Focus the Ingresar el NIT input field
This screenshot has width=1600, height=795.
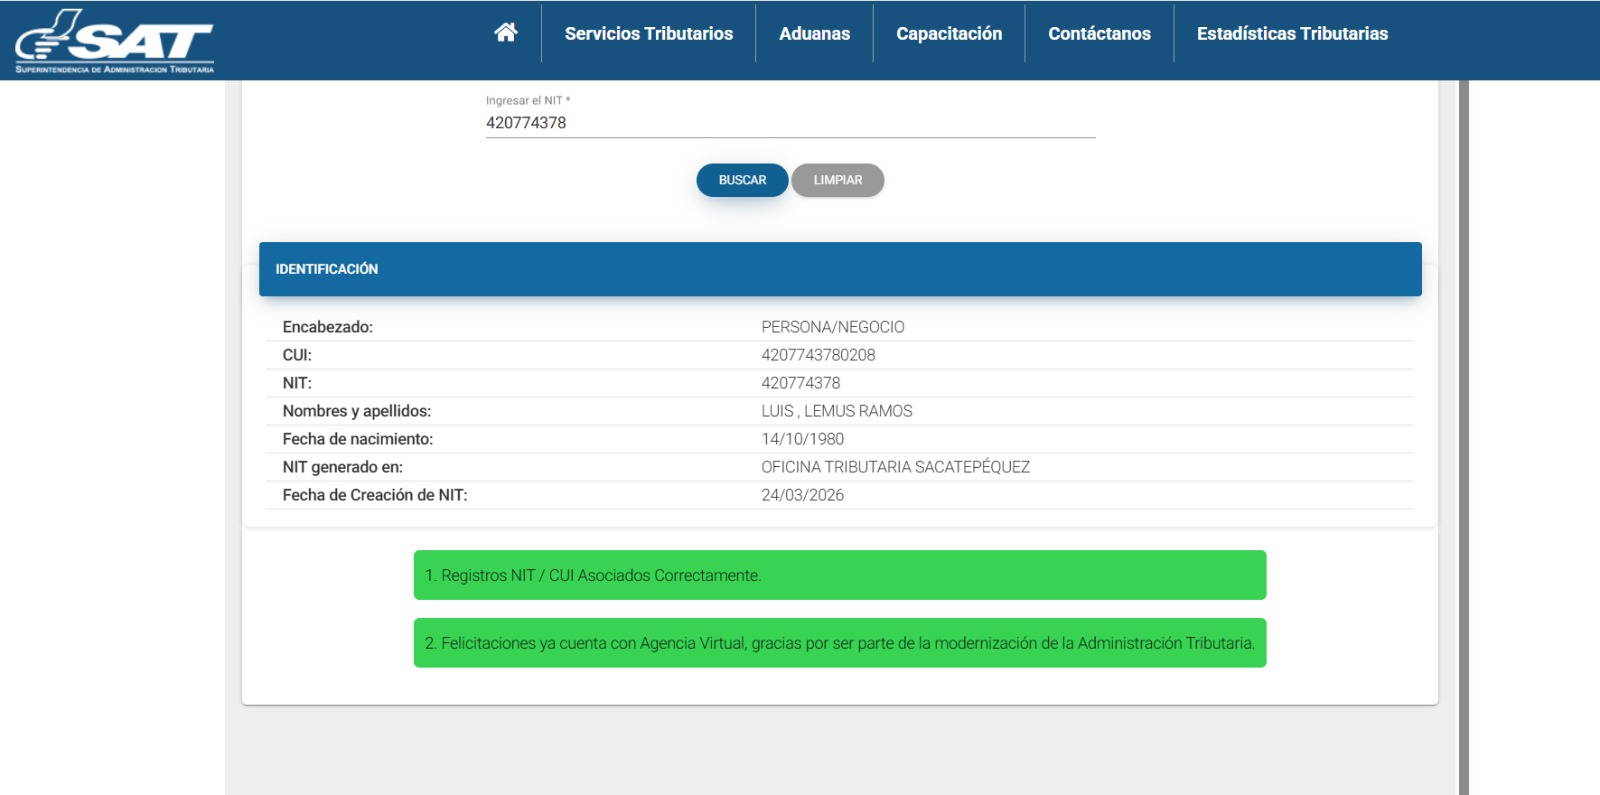click(790, 123)
